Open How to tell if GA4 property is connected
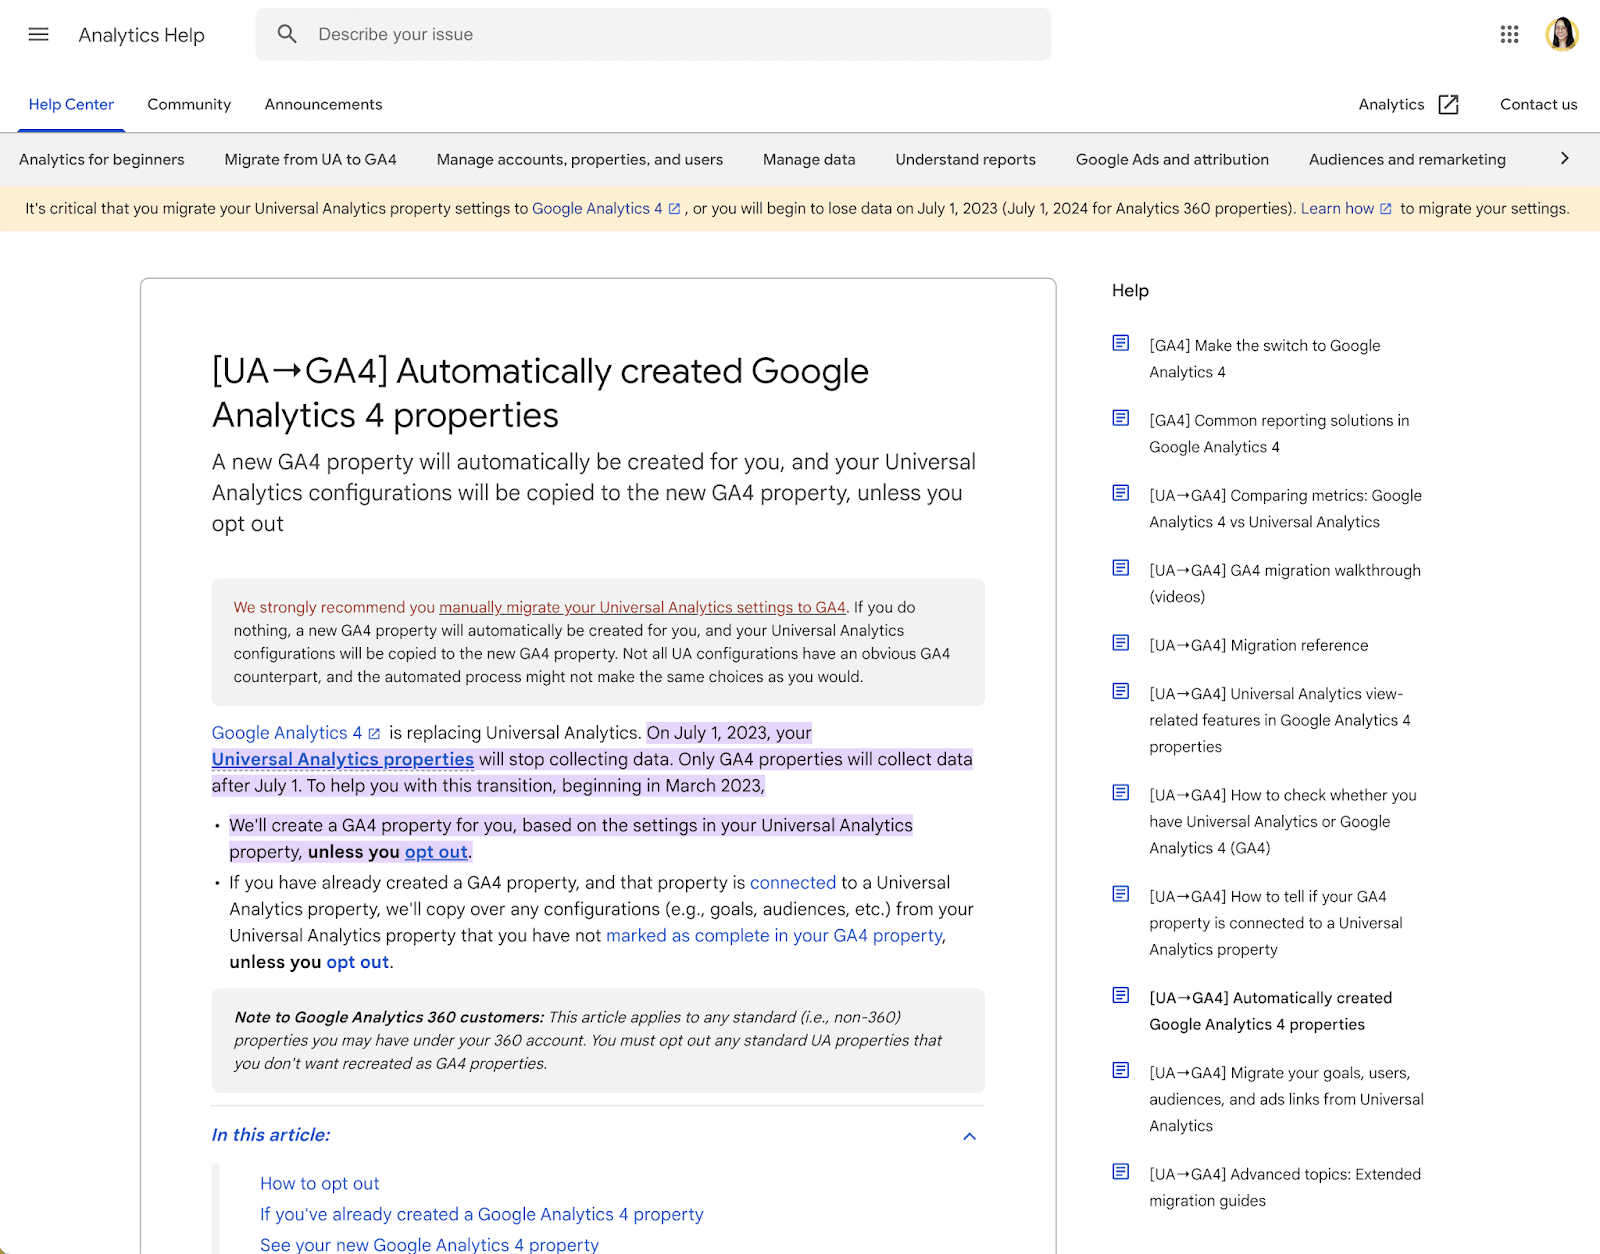 coord(1276,922)
